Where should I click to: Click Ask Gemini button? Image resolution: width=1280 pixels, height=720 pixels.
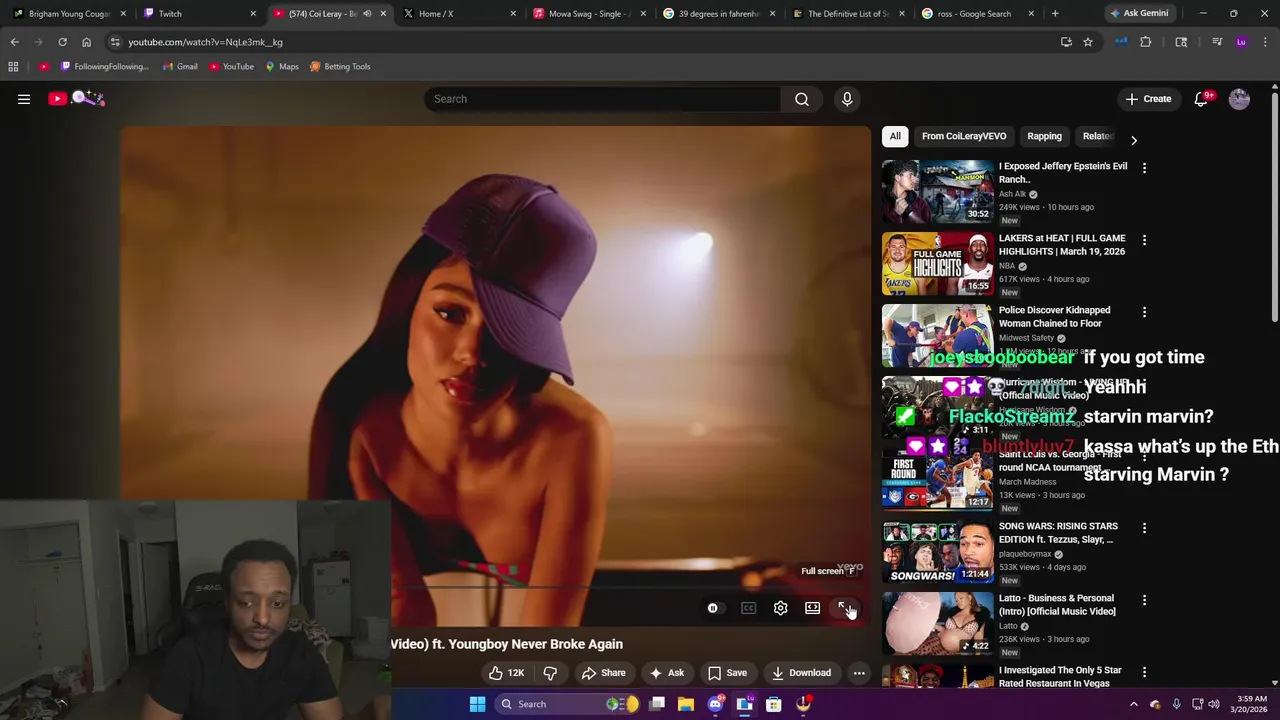1139,14
